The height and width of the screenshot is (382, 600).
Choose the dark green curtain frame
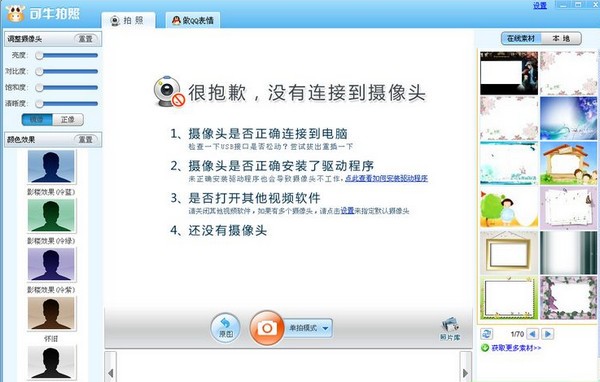point(569,253)
